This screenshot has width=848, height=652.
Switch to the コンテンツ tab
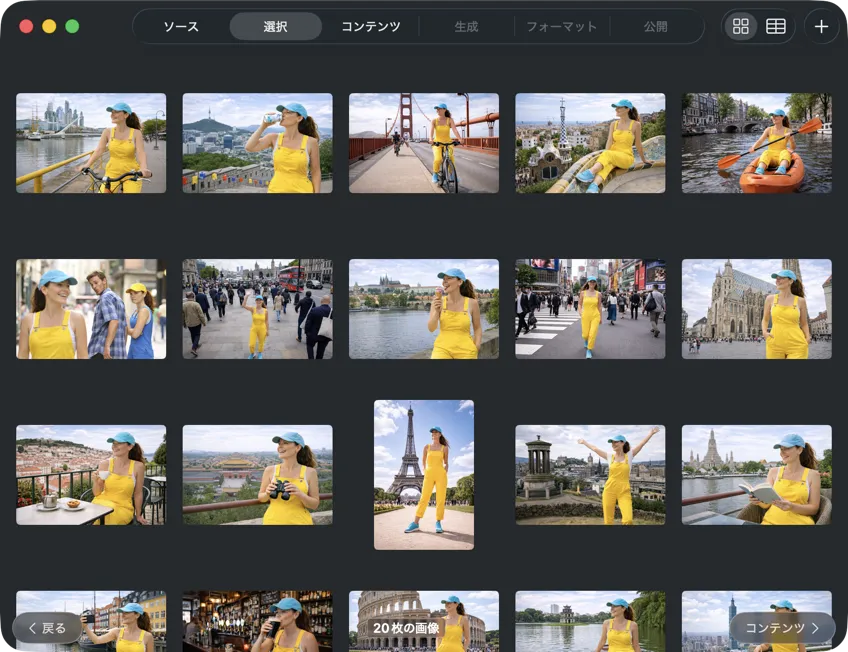pyautogui.click(x=370, y=27)
